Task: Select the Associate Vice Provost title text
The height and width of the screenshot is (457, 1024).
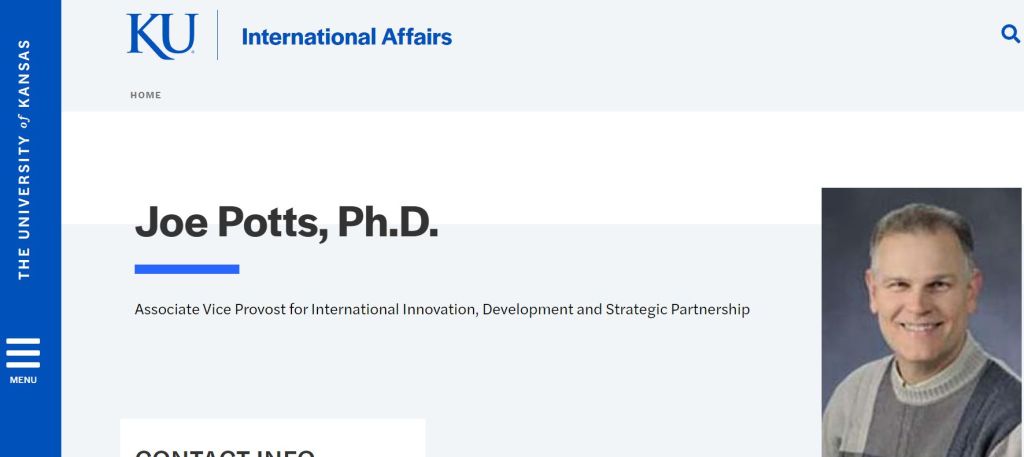Action: point(442,309)
